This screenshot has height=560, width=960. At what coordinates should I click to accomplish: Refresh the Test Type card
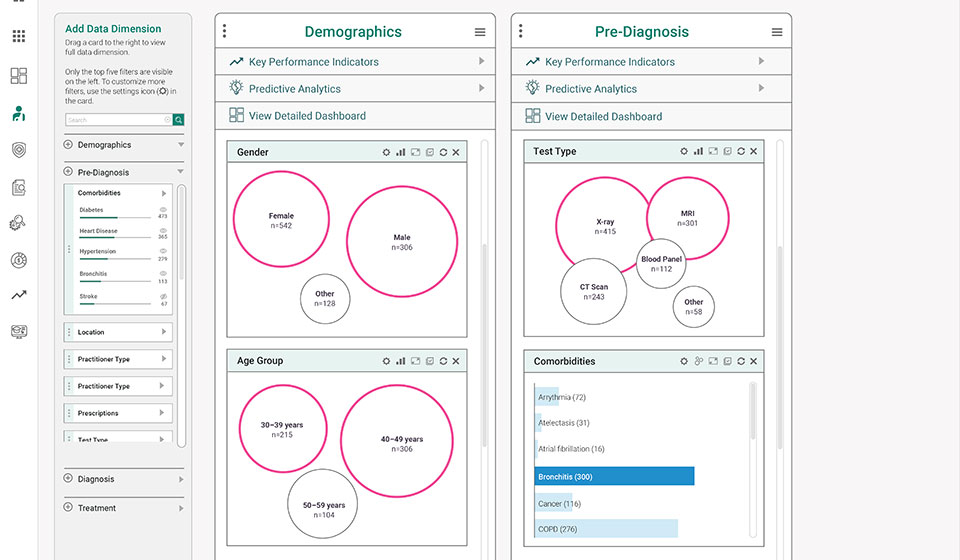[741, 151]
